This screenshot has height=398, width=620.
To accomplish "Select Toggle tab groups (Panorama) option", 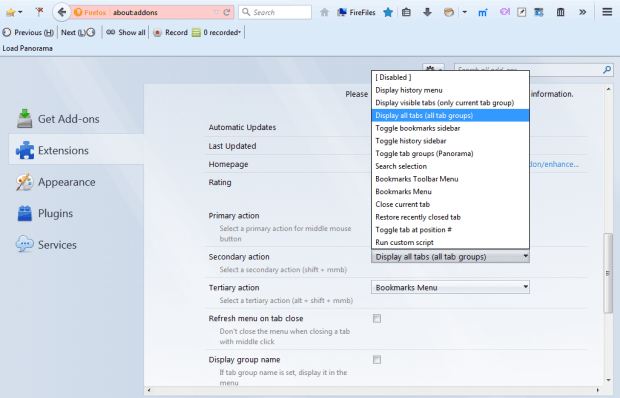I will click(x=450, y=153).
